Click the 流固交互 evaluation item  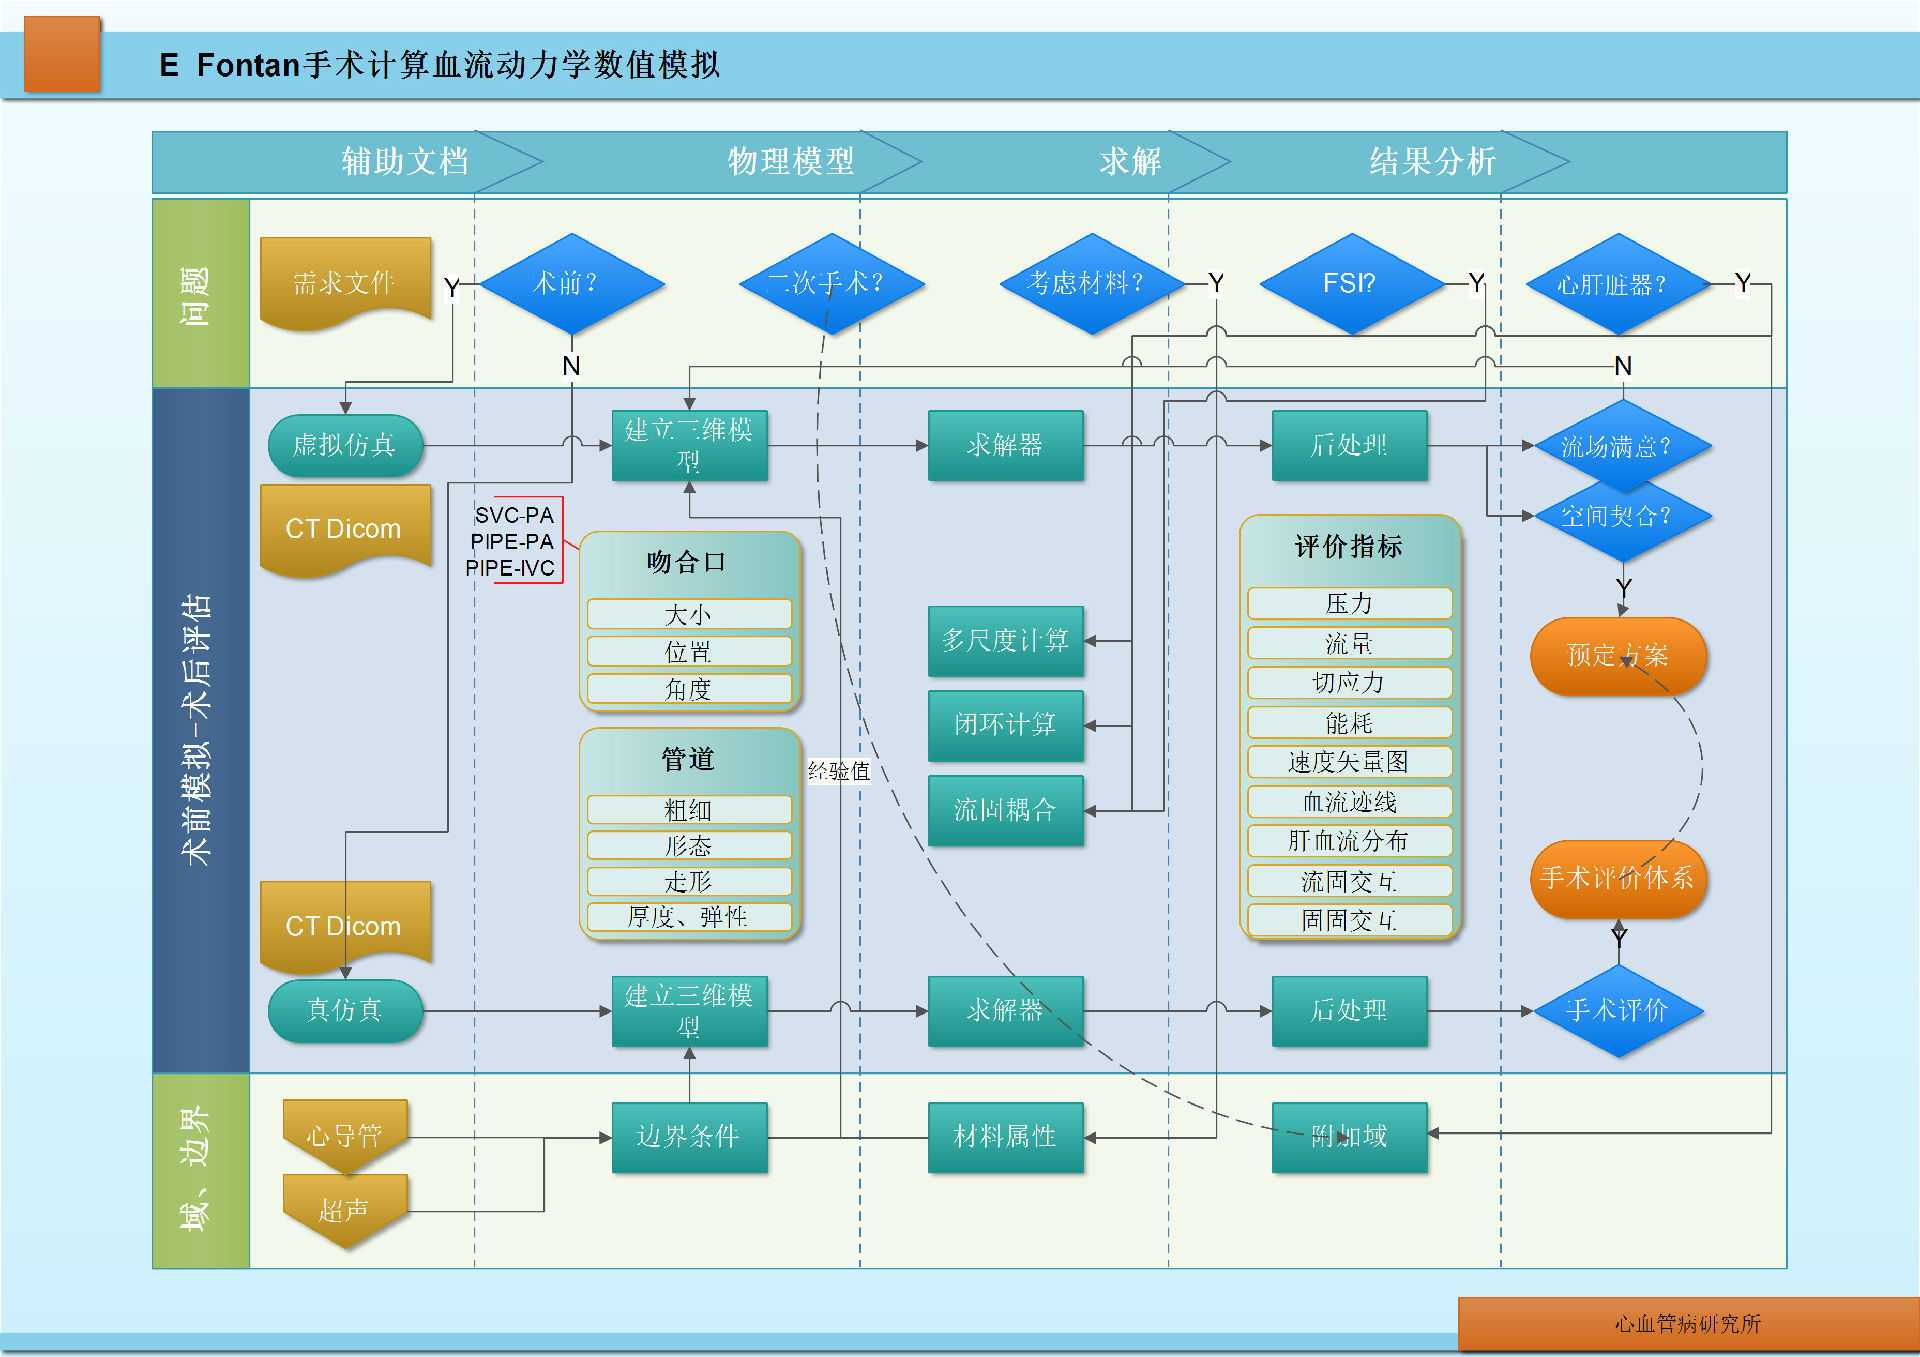[1349, 881]
